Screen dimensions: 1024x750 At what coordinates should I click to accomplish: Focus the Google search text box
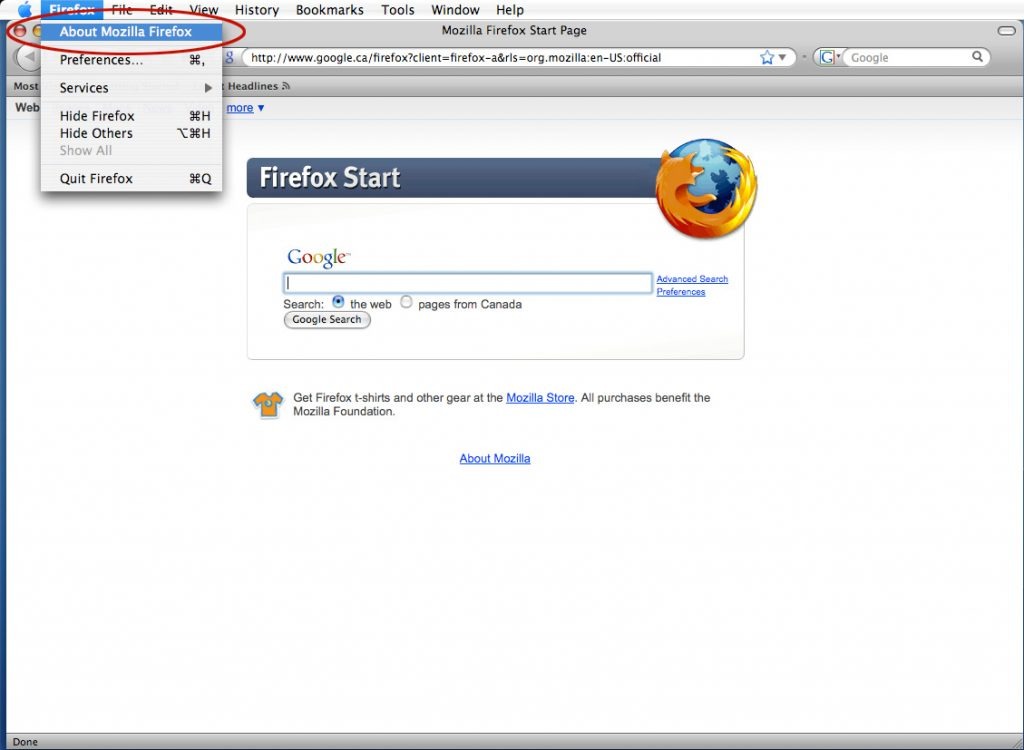click(x=468, y=283)
